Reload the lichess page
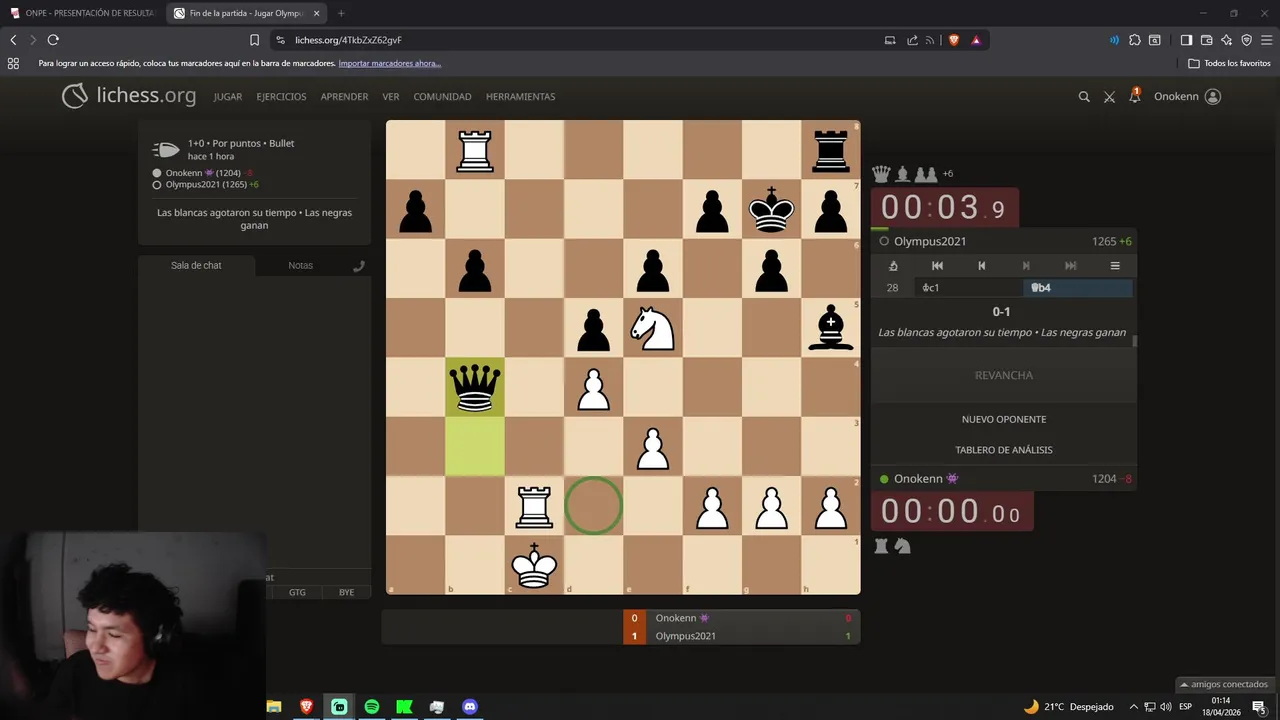The height and width of the screenshot is (720, 1280). pos(53,40)
